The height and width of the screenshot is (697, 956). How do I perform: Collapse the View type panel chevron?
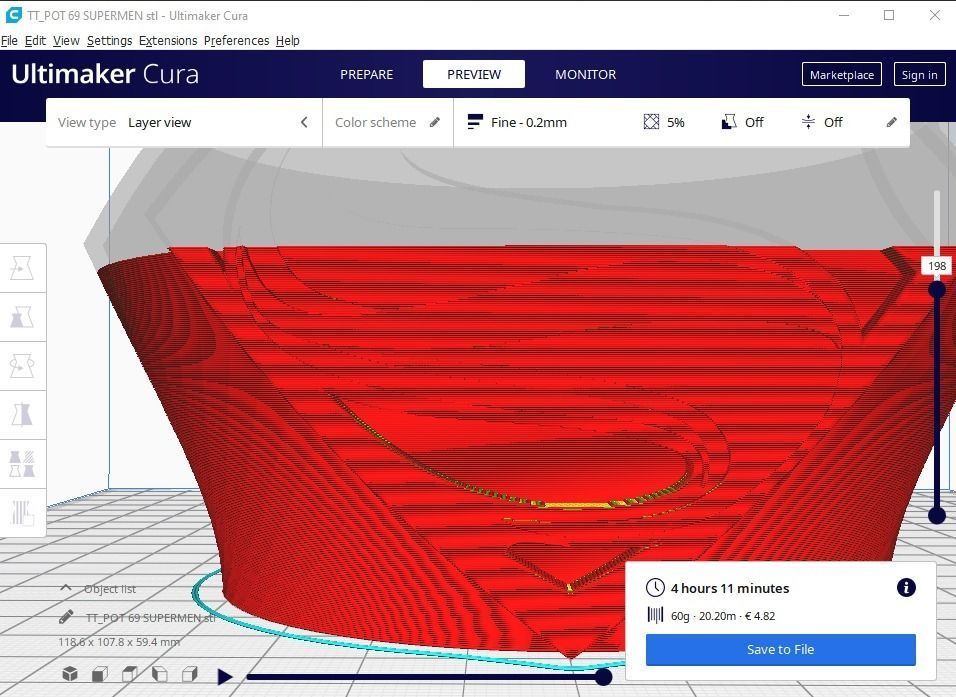(304, 122)
